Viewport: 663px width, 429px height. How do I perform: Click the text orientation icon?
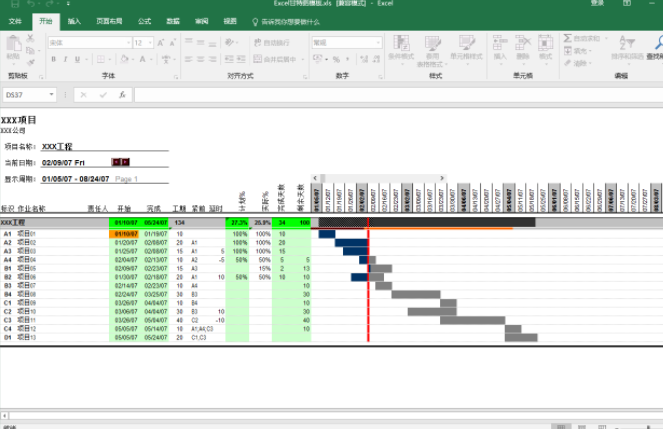[230, 42]
